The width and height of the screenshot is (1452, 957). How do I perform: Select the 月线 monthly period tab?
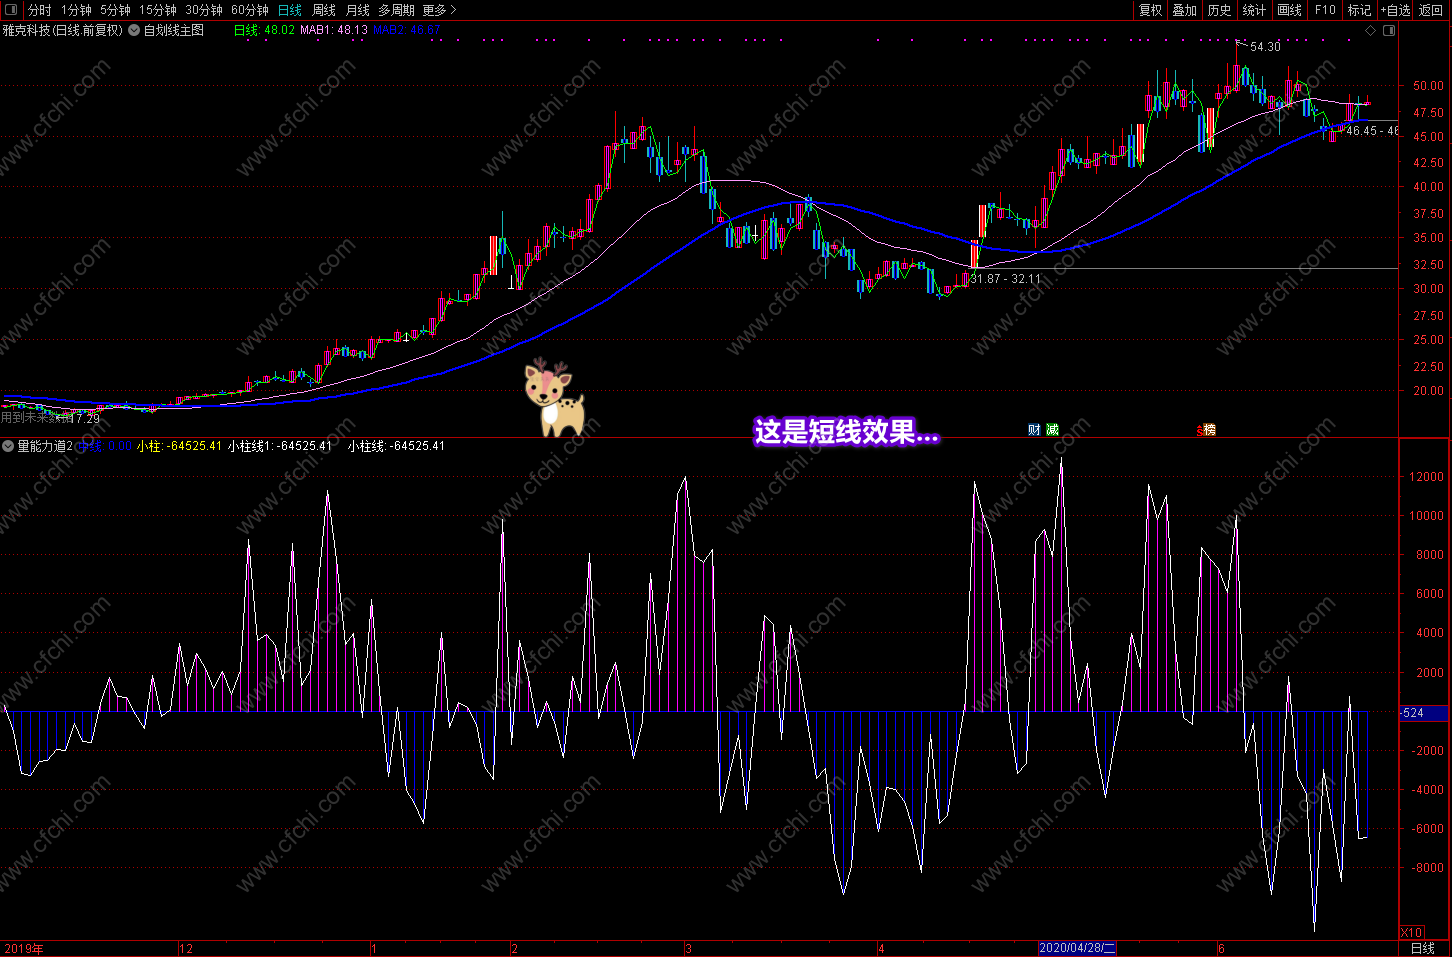[x=358, y=10]
